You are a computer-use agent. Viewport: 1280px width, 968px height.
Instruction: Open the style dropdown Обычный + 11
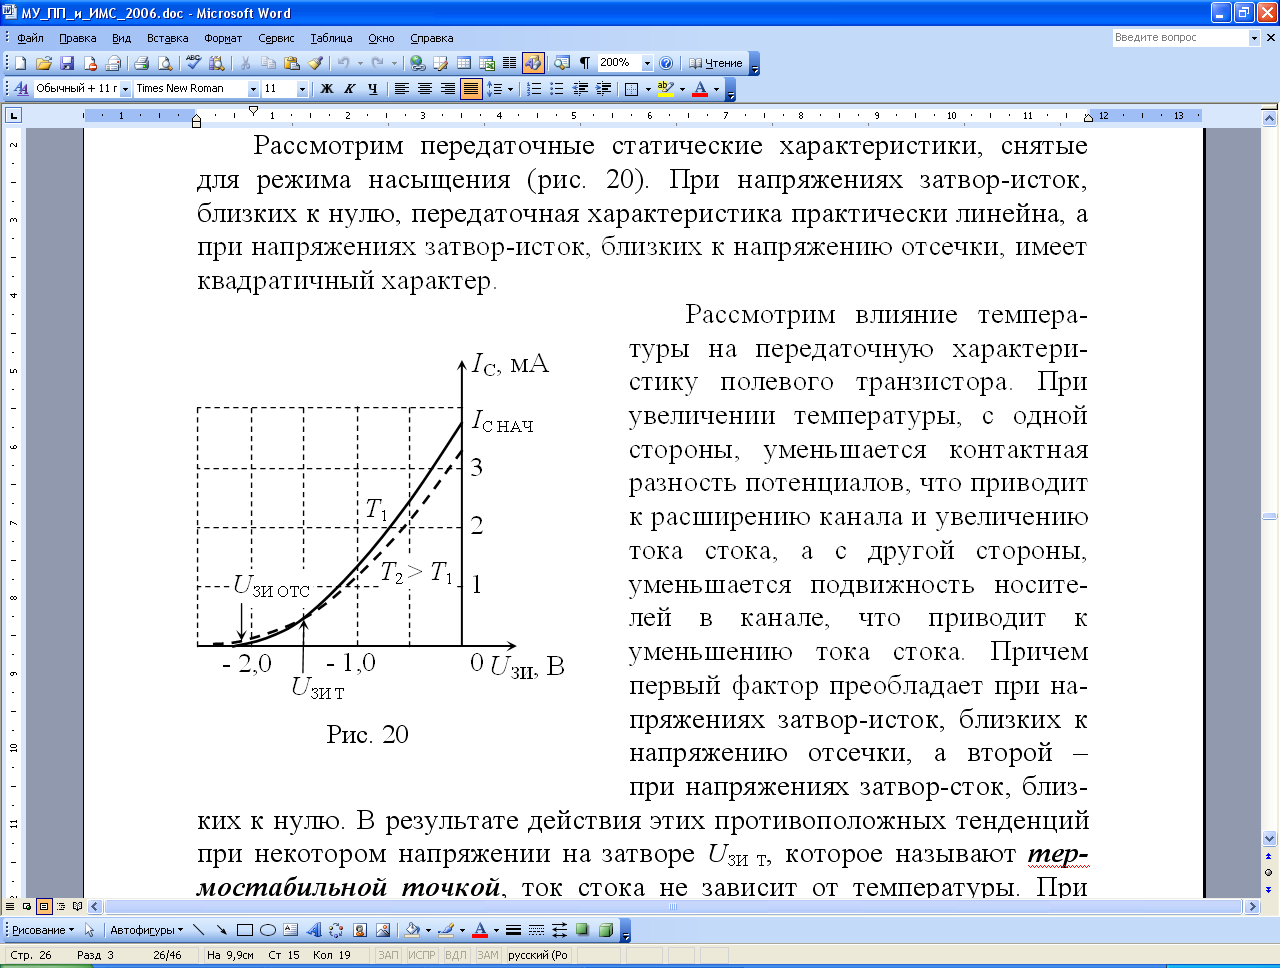point(125,89)
